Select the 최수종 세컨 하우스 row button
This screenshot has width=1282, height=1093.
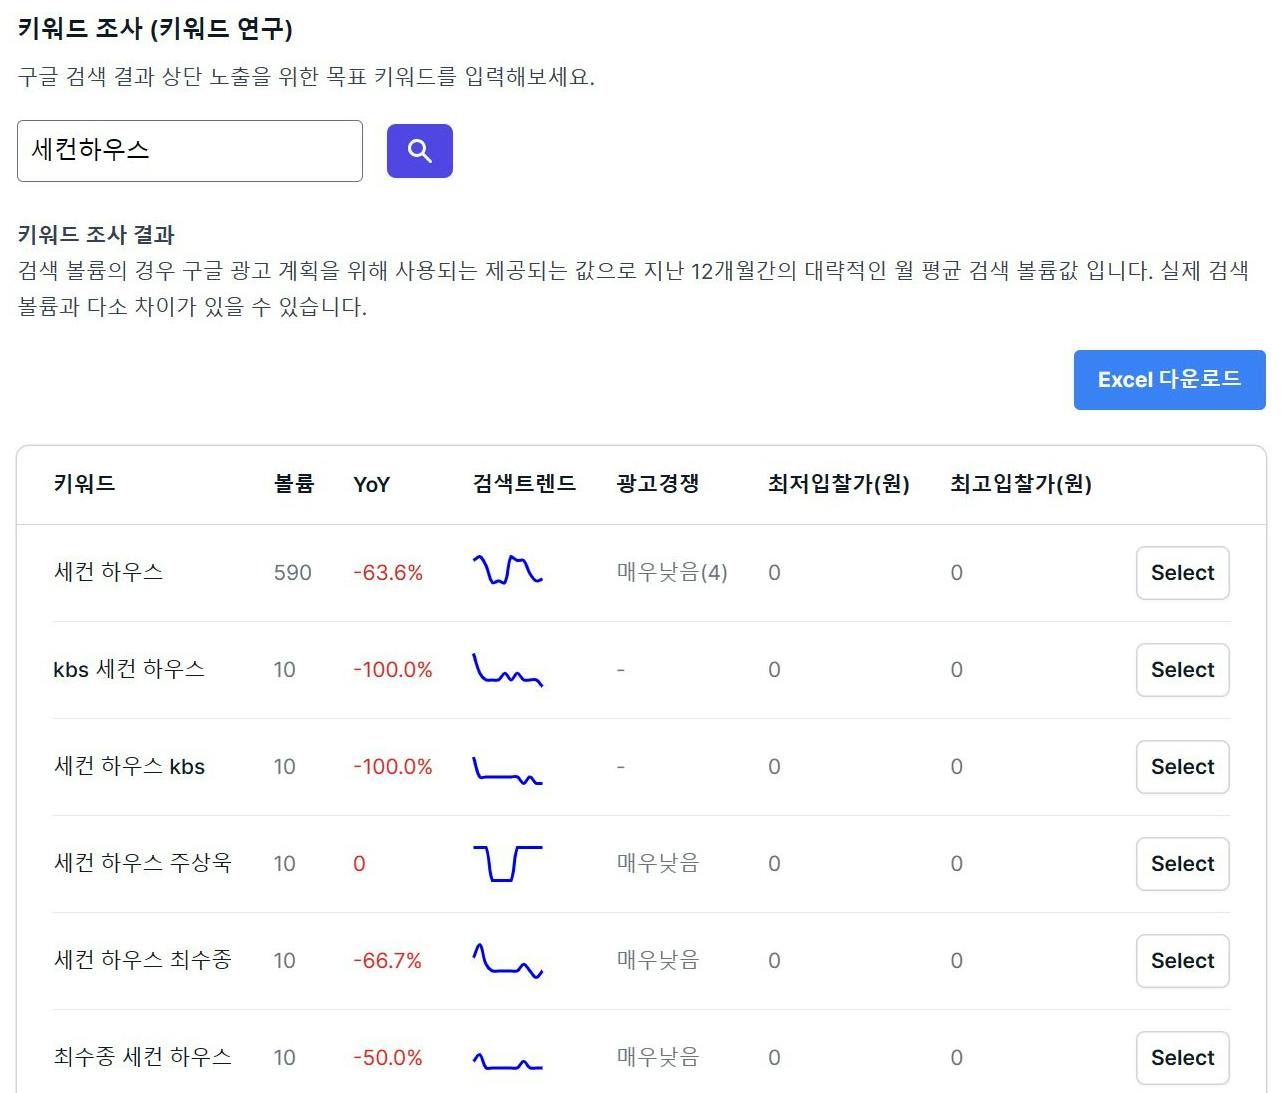tap(1182, 1058)
